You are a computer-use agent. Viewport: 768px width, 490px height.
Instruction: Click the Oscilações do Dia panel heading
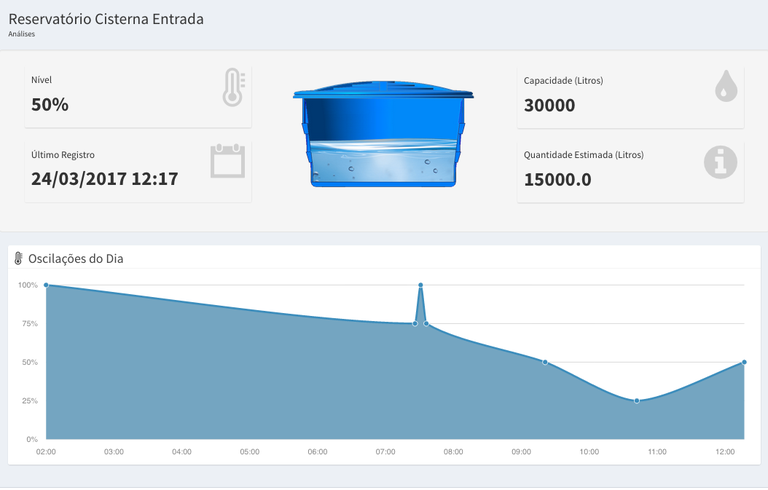click(x=76, y=259)
